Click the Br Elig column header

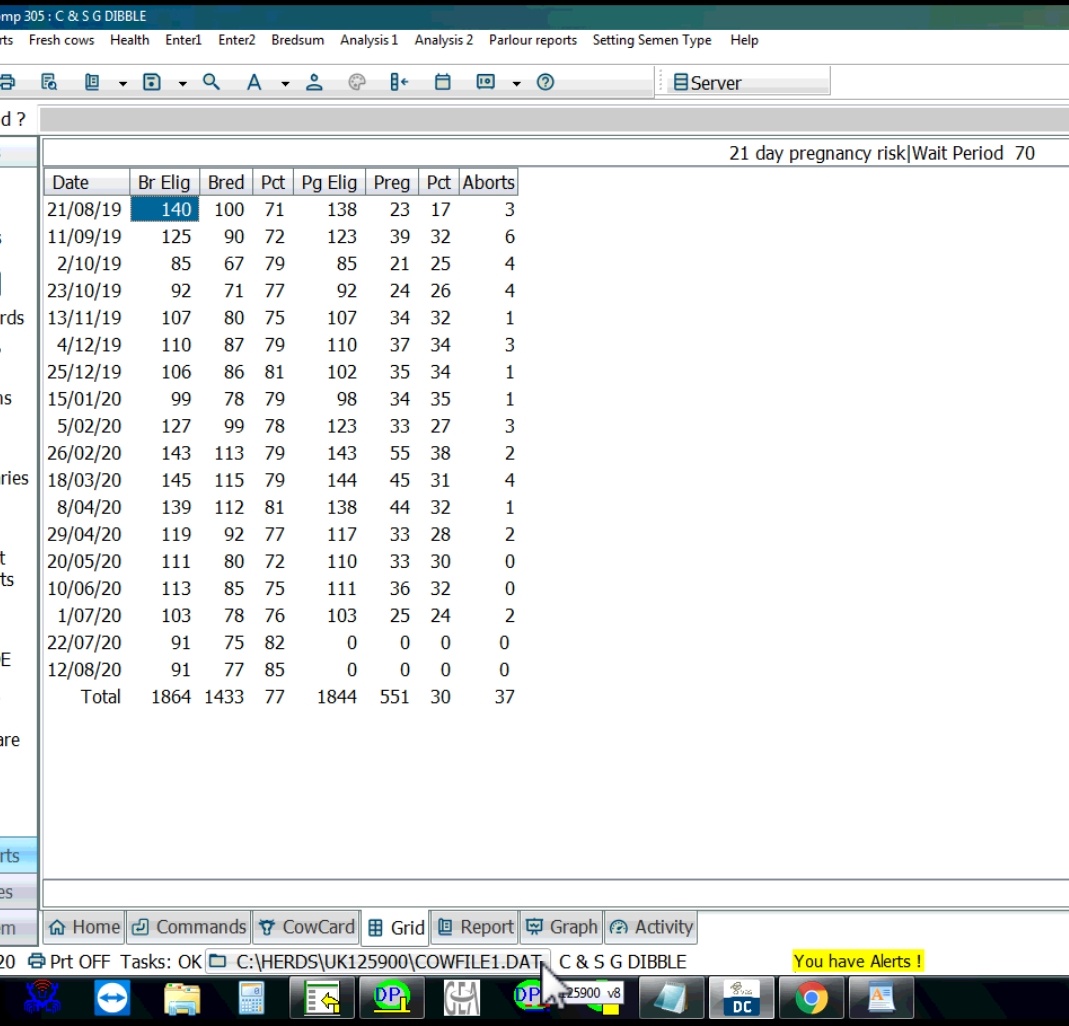point(164,183)
